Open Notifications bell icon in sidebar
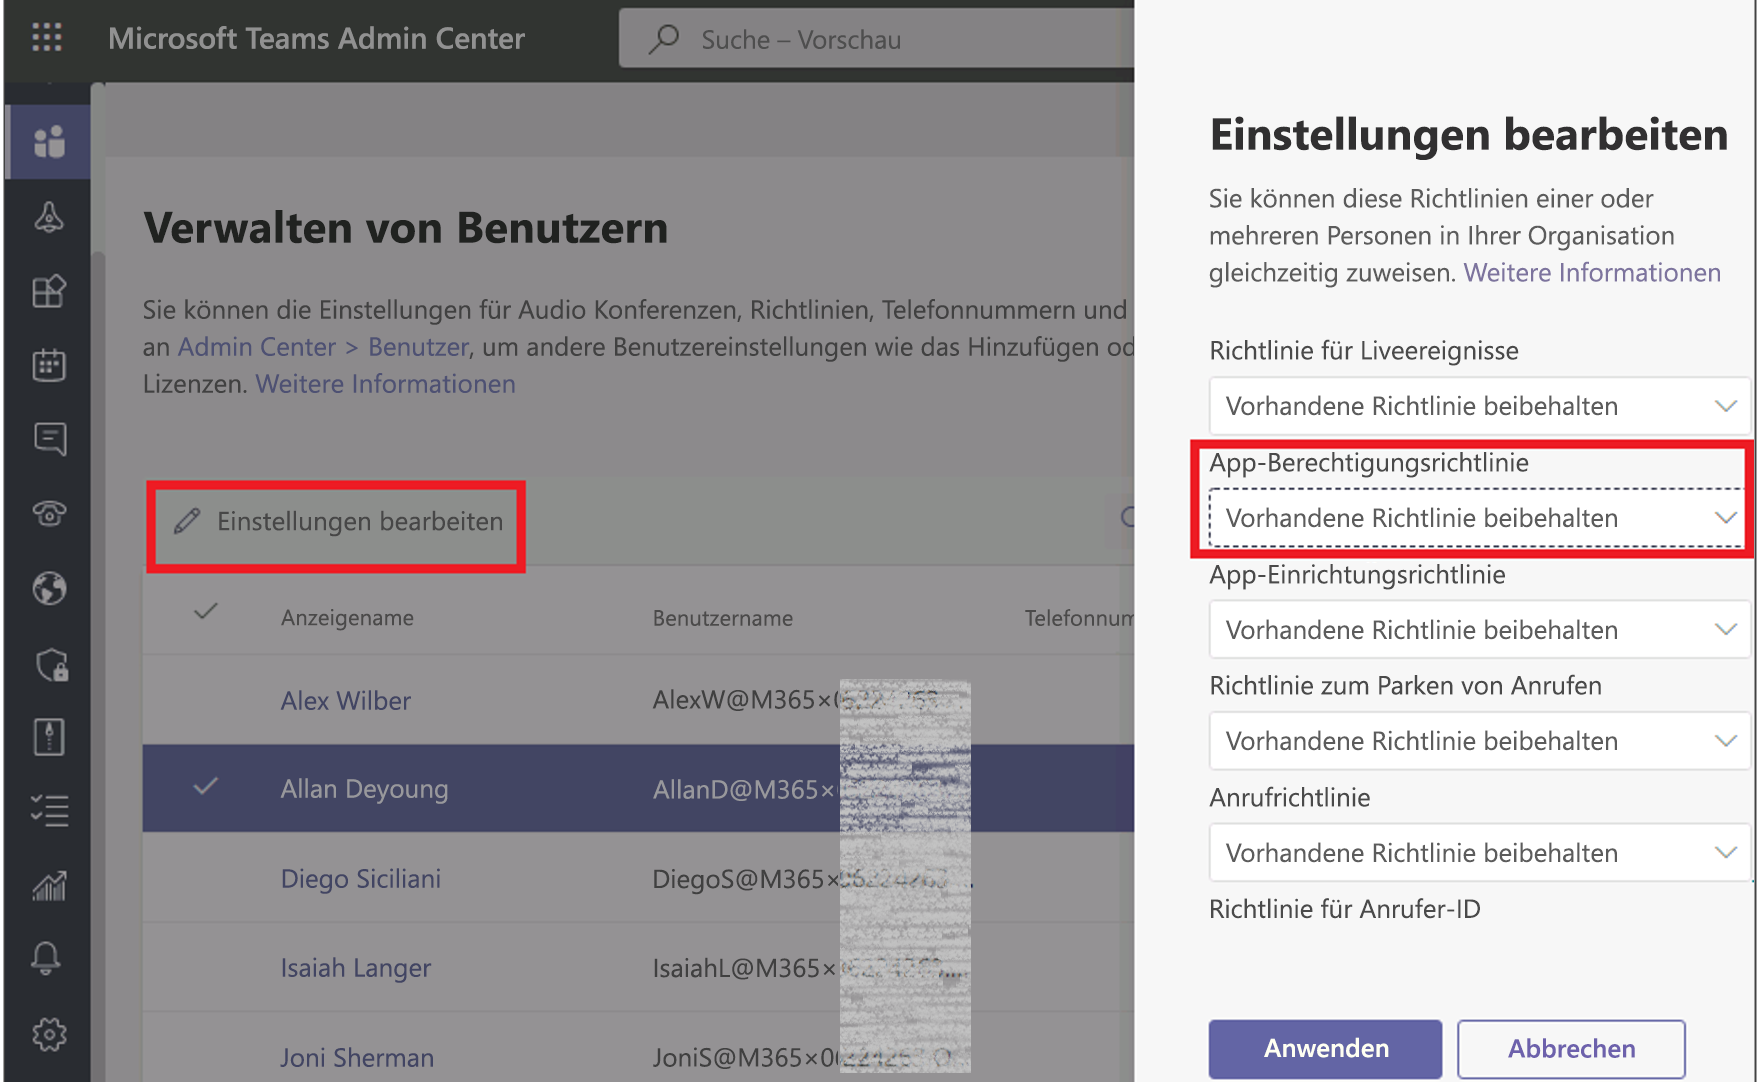Viewport: 1758px width, 1082px height. point(47,958)
